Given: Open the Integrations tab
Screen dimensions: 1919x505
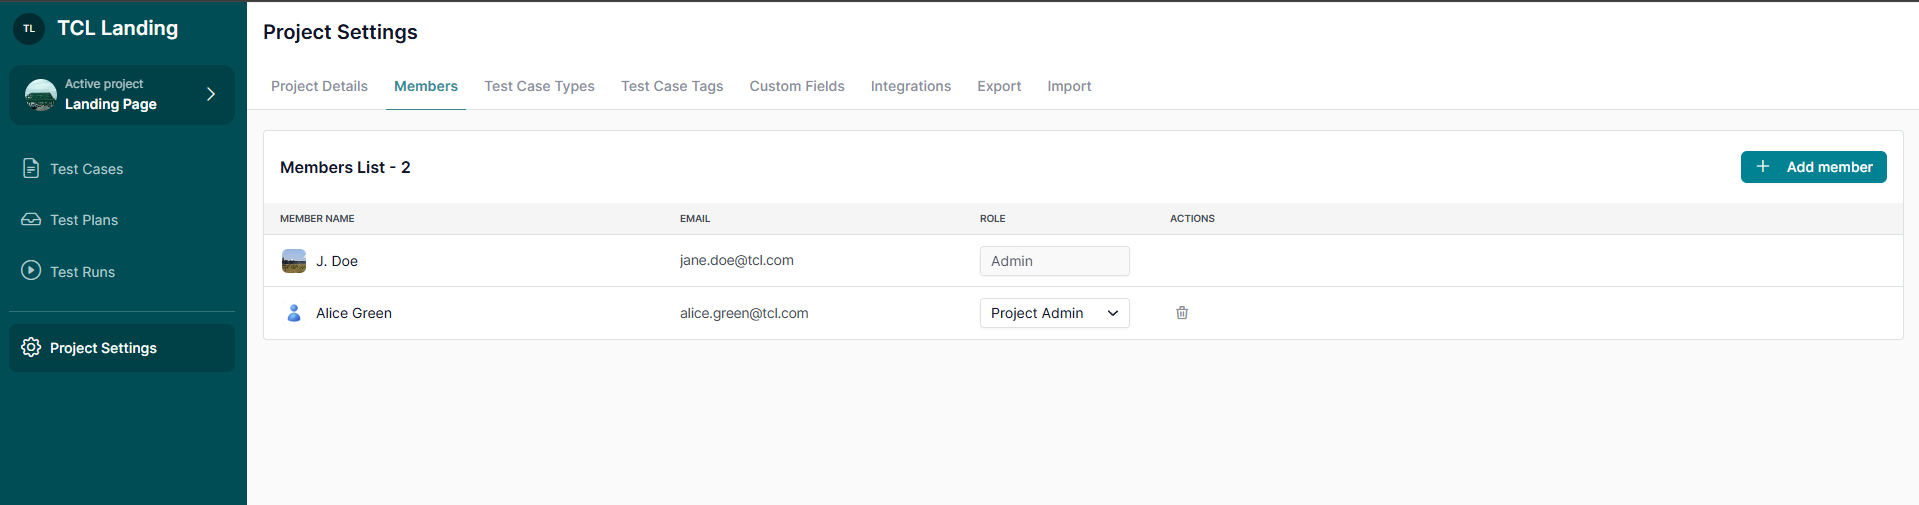Looking at the screenshot, I should coord(911,86).
